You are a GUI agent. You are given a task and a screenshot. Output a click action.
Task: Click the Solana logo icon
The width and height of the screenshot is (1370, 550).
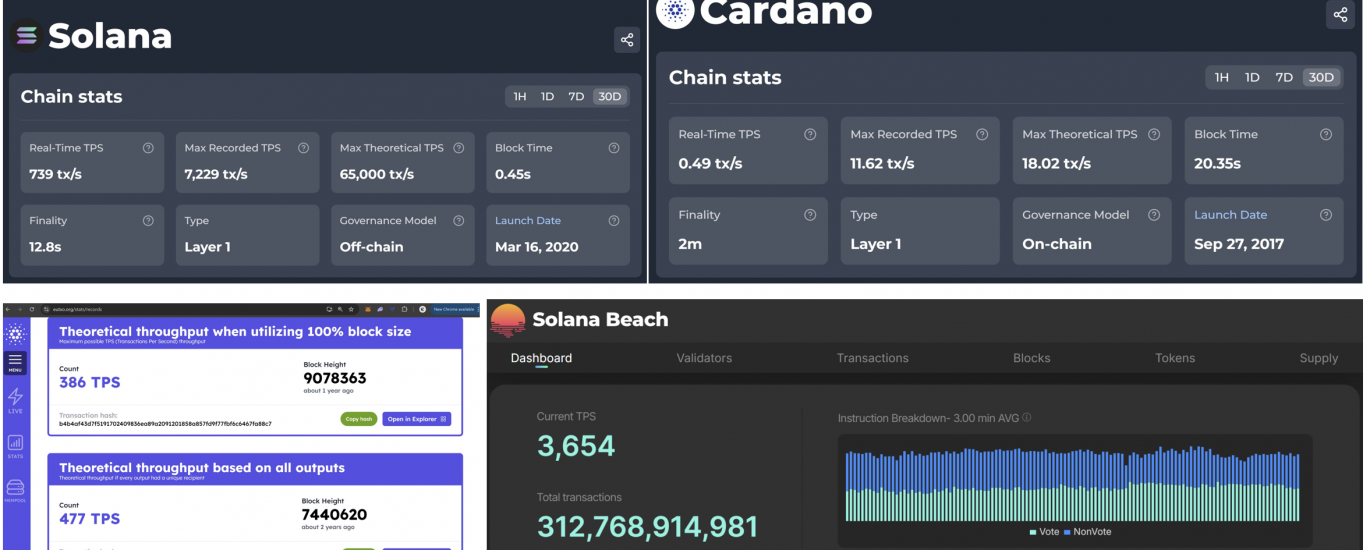point(27,36)
